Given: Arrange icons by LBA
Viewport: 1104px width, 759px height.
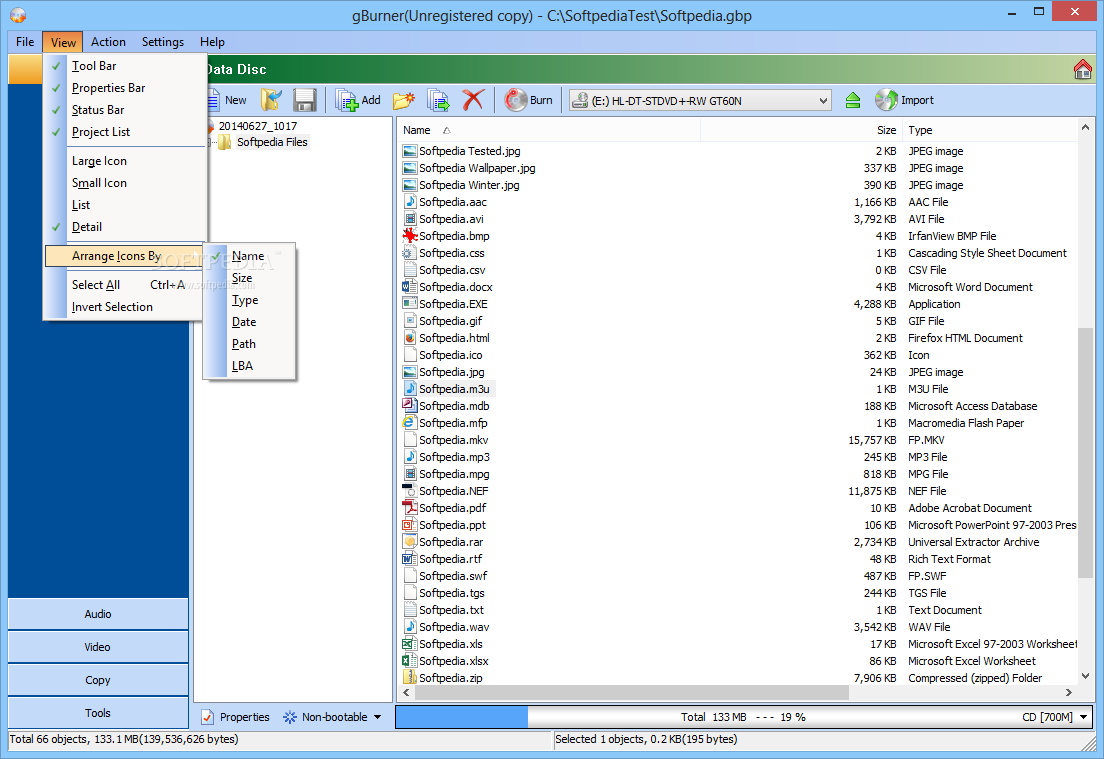Looking at the screenshot, I should [x=249, y=365].
